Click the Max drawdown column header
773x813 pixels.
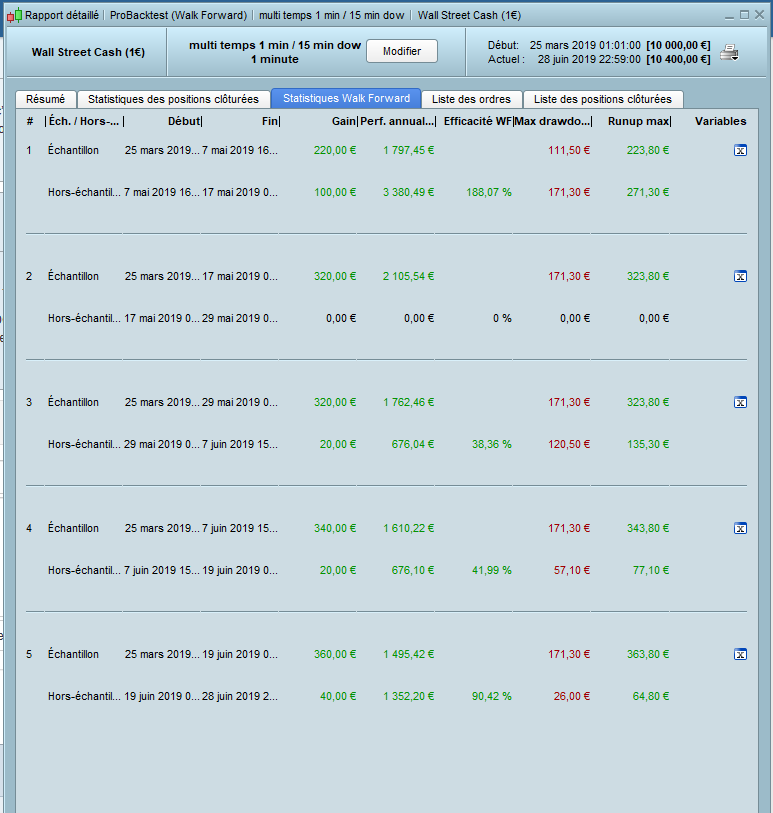(x=553, y=121)
